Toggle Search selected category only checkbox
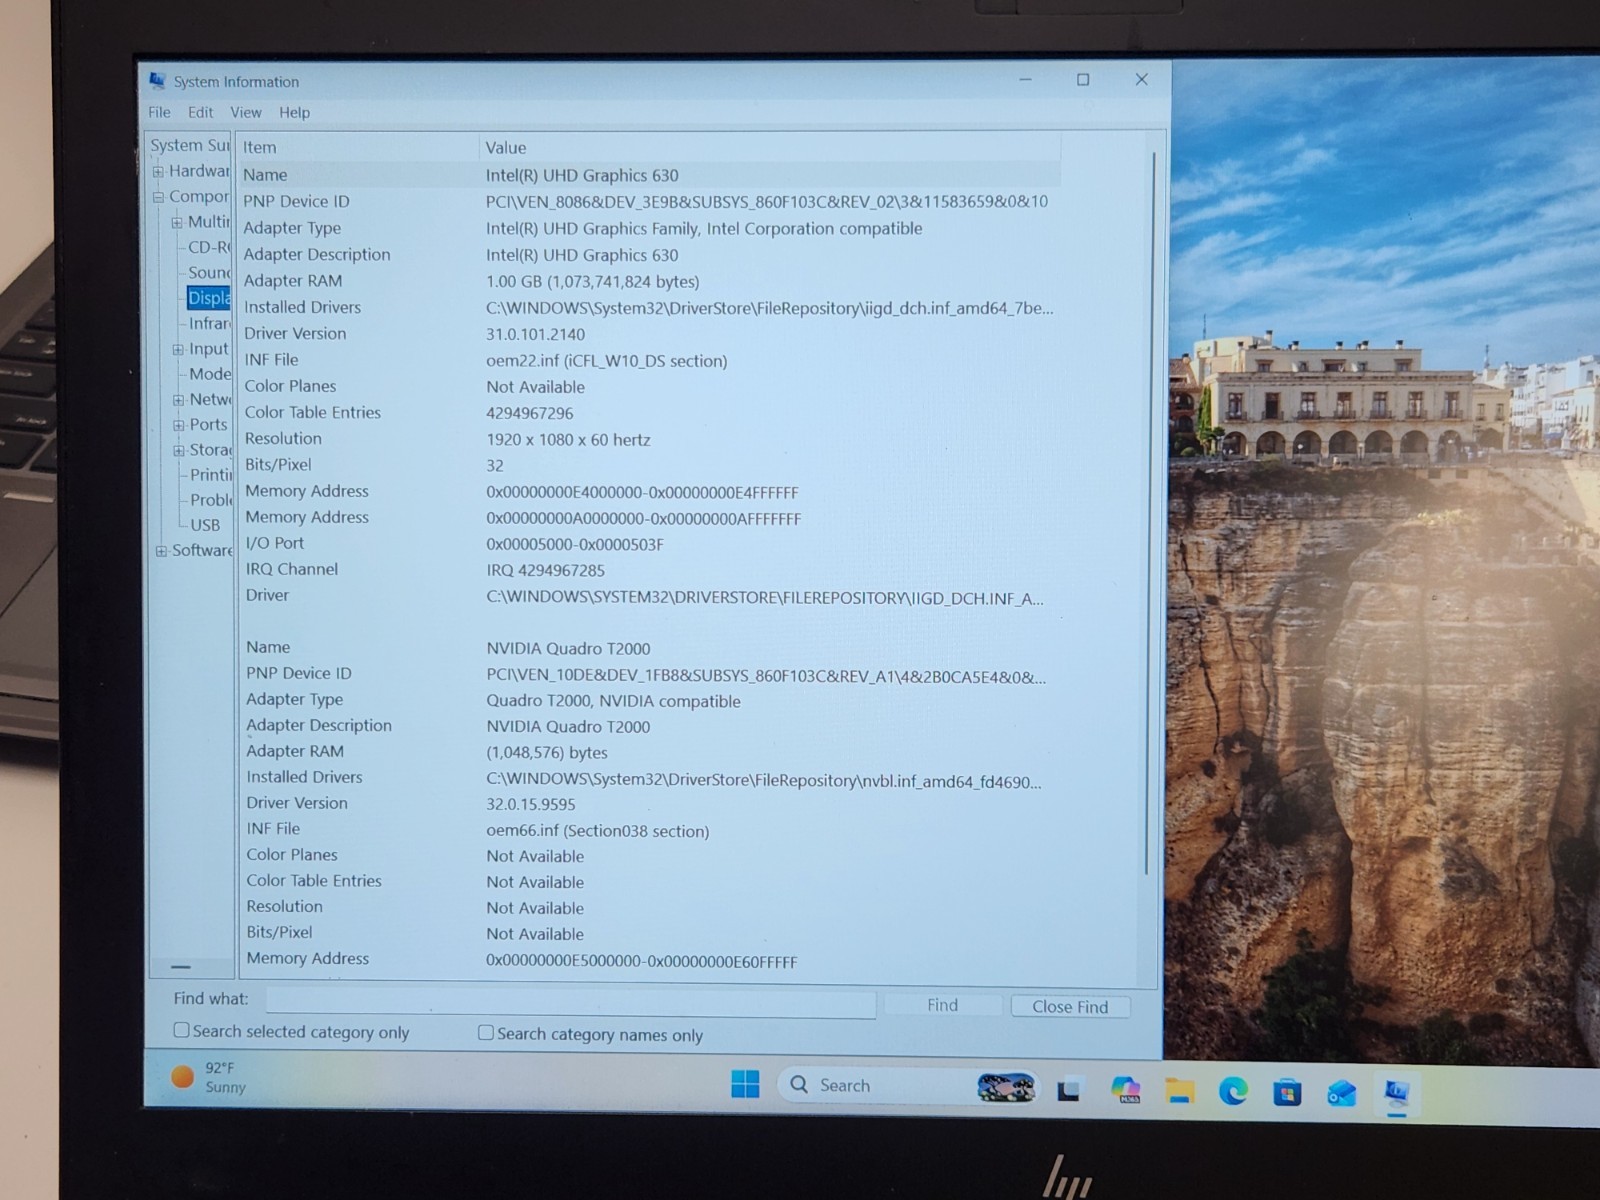 point(181,1030)
